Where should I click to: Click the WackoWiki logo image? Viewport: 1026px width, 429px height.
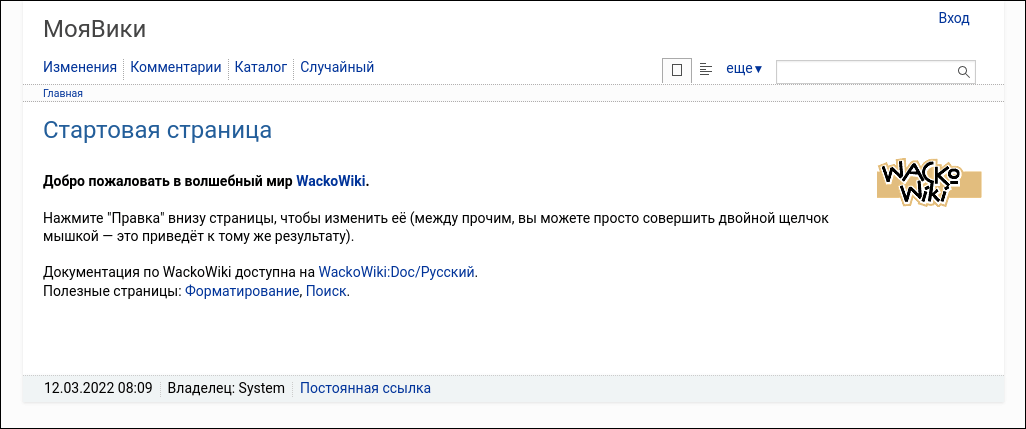click(929, 182)
